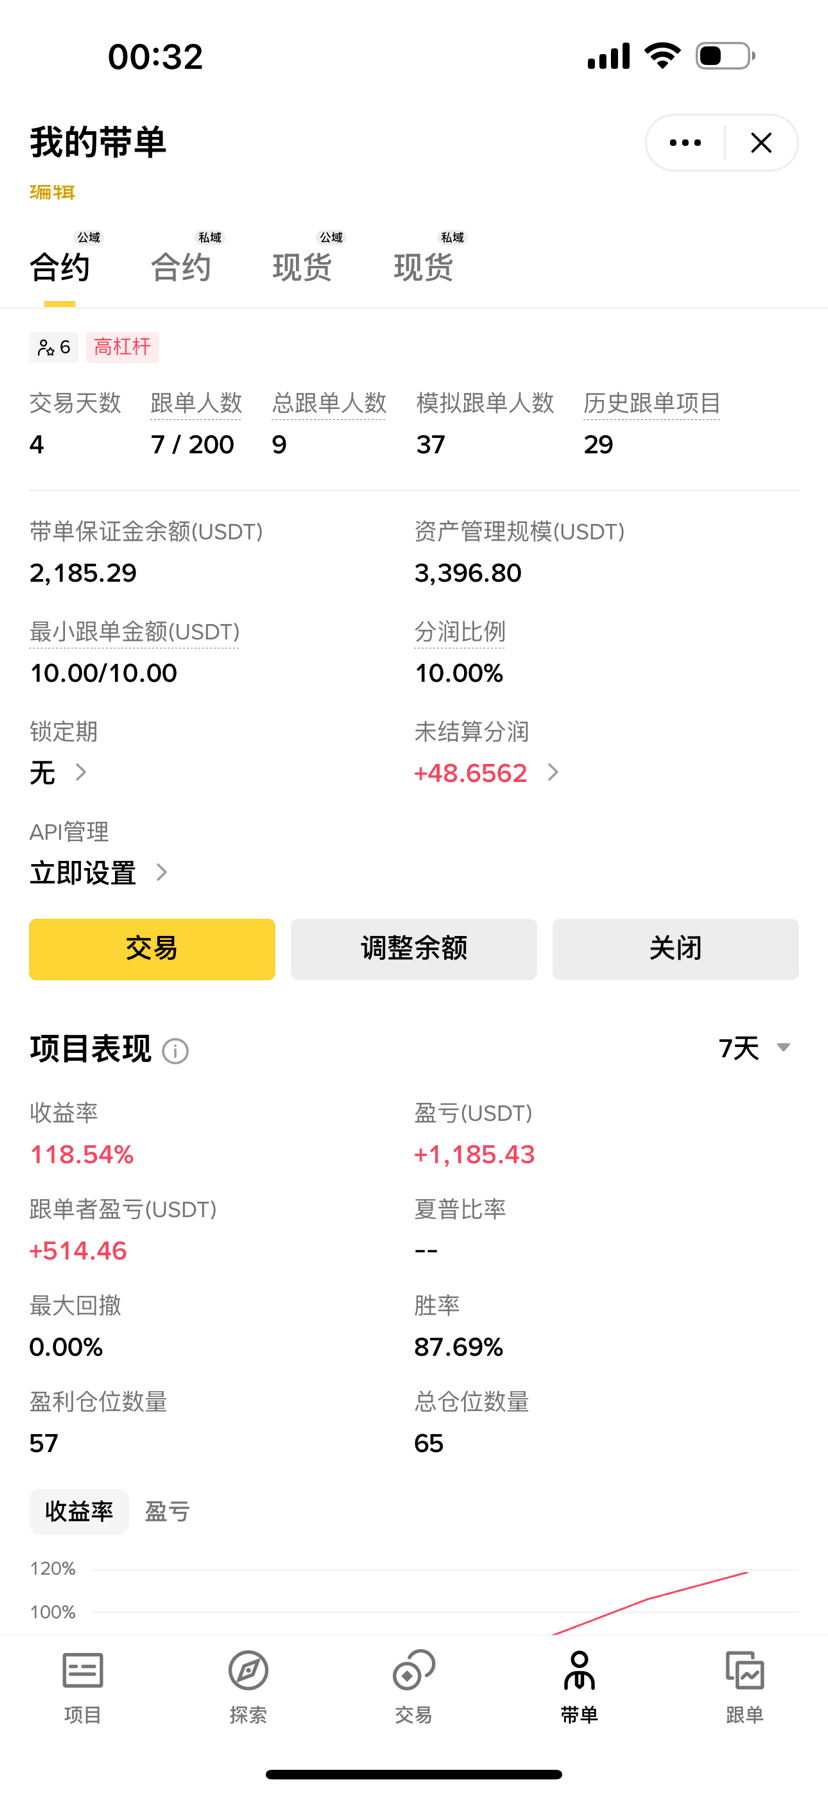Open the 项目 tab in bottom navigation

click(83, 1688)
